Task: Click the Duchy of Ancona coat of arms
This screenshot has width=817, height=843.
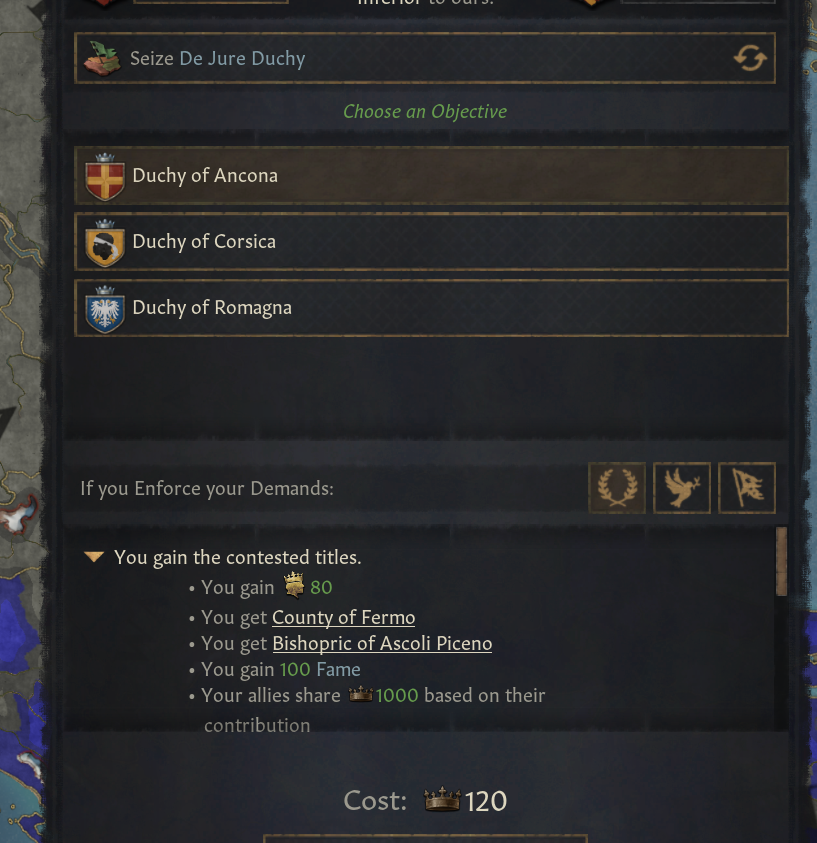Action: point(104,176)
